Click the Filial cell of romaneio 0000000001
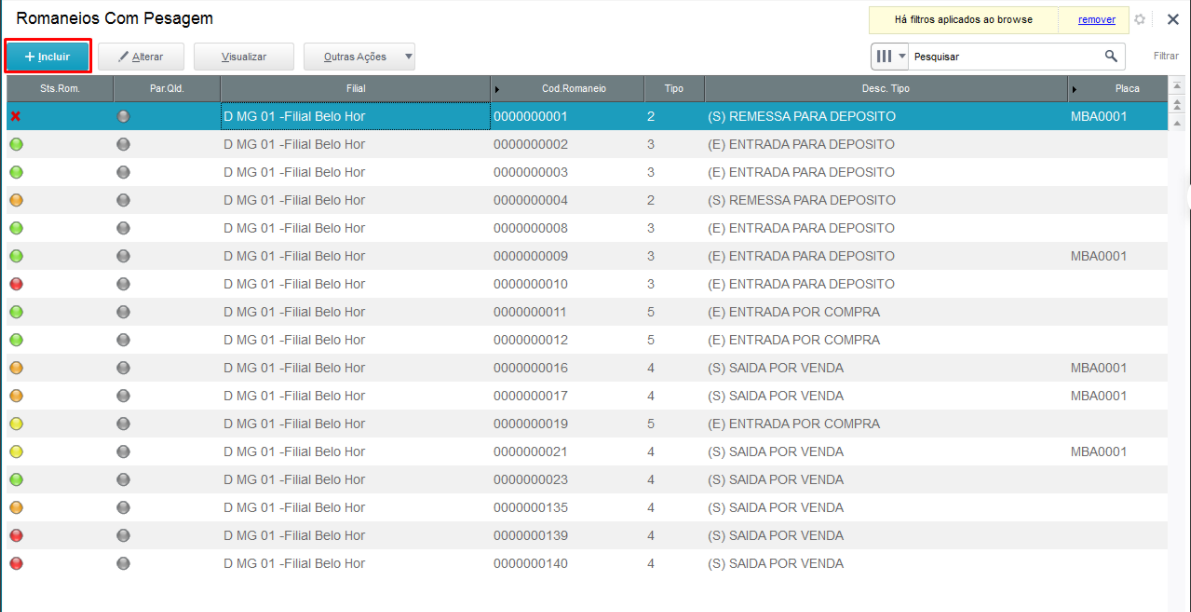 [x=355, y=117]
